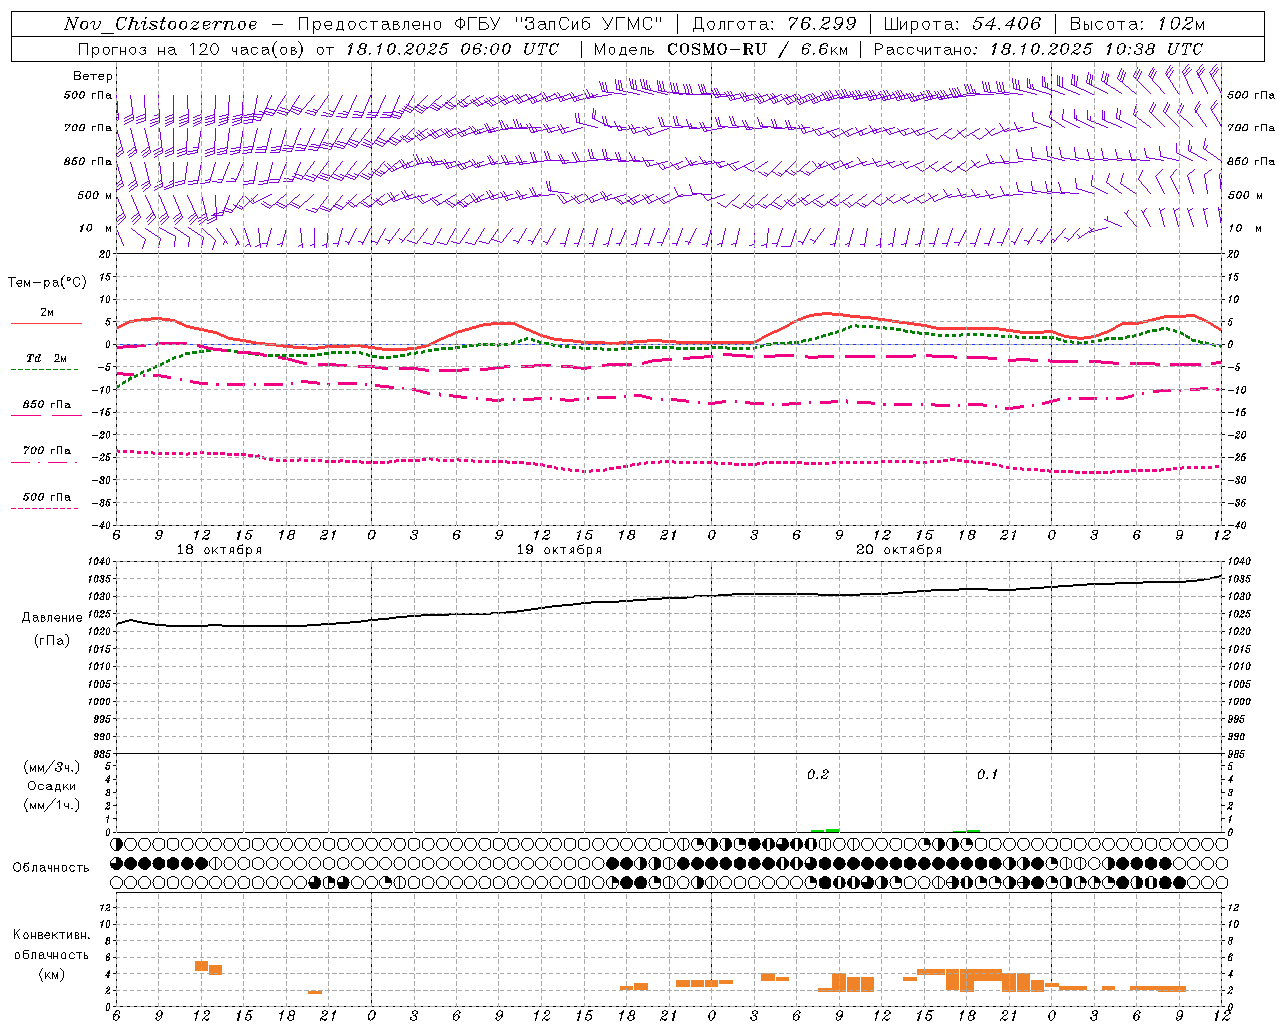Image resolution: width=1280 pixels, height=1024 pixels.
Task: Click the 19 октября date label
Action: [x=559, y=550]
